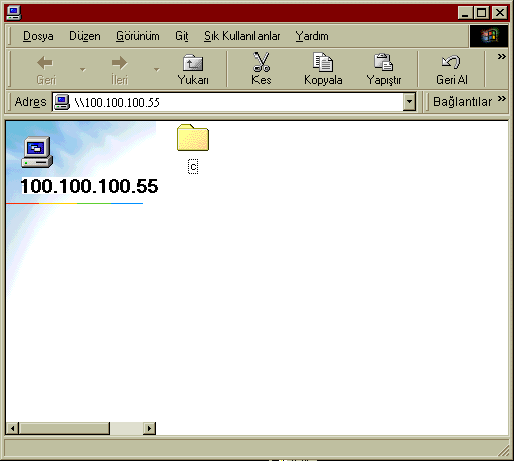Screen dimensions: 514x461
Task: Click the right scroll arrow of horizontal scrollbar
Action: 149,428
